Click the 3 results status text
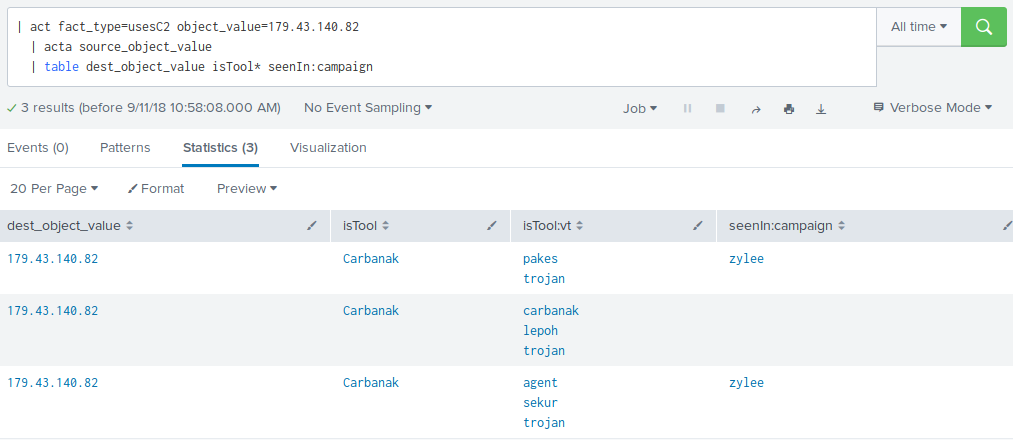 pyautogui.click(x=151, y=108)
